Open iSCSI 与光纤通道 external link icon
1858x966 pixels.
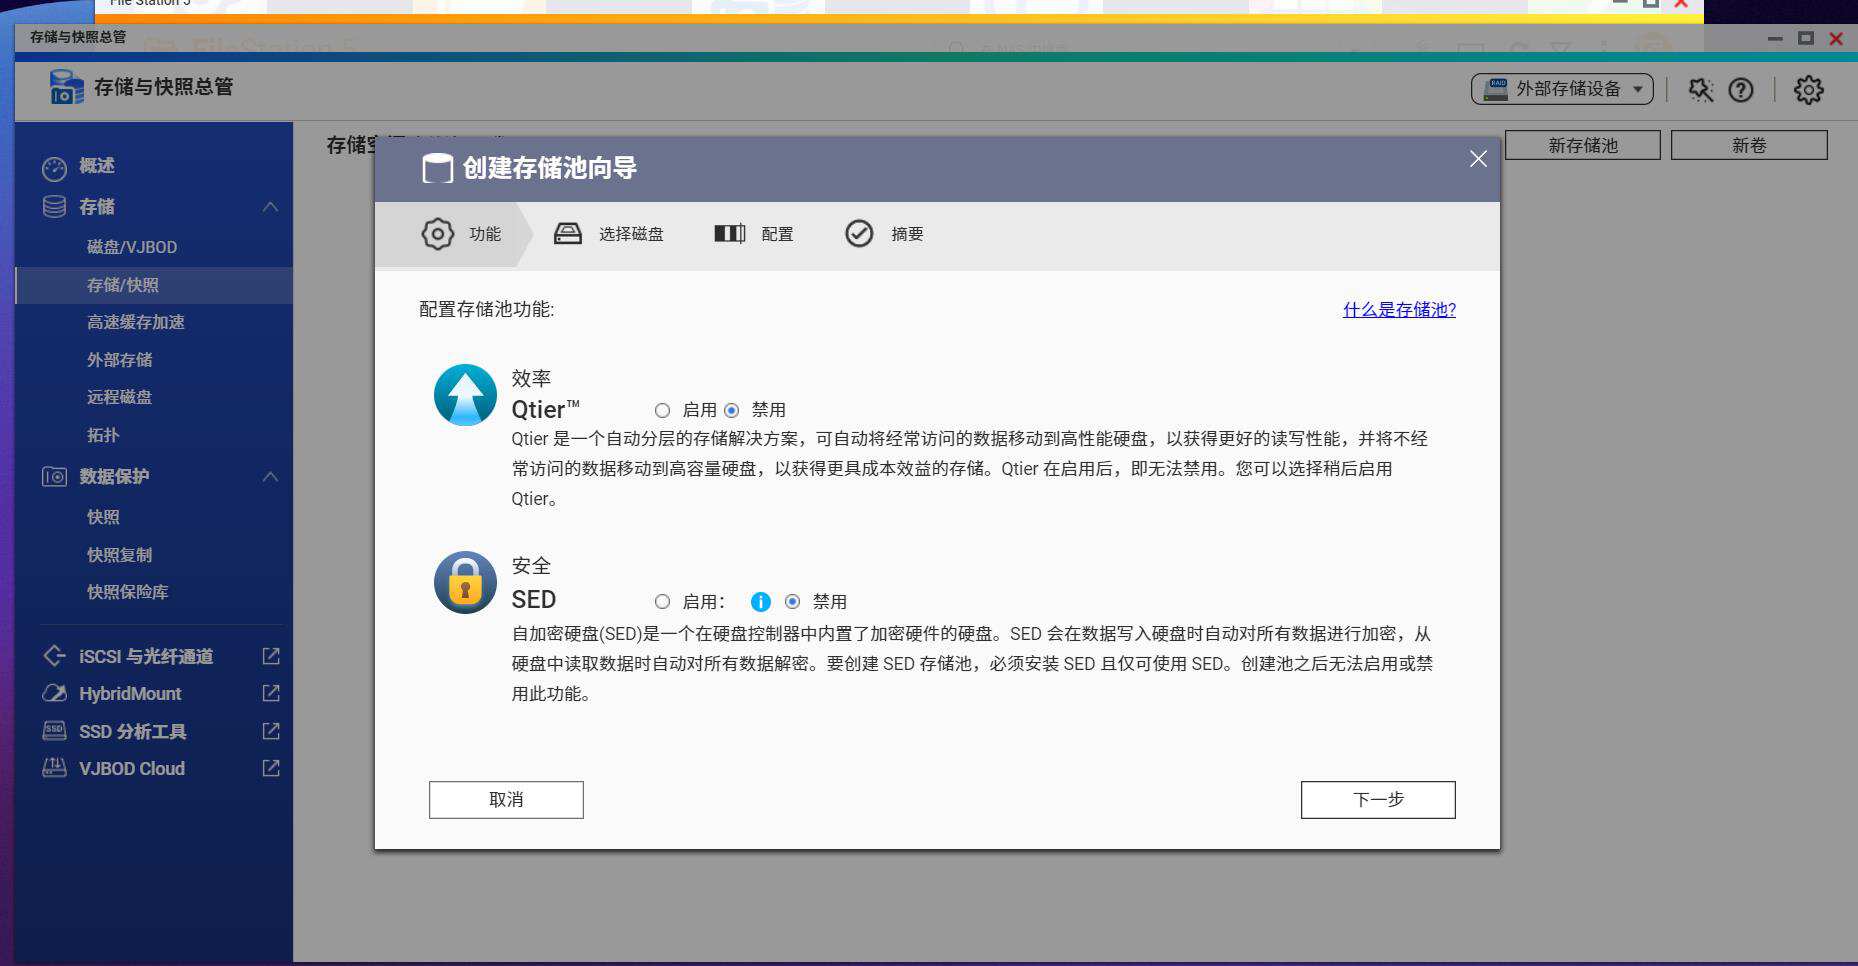(271, 656)
